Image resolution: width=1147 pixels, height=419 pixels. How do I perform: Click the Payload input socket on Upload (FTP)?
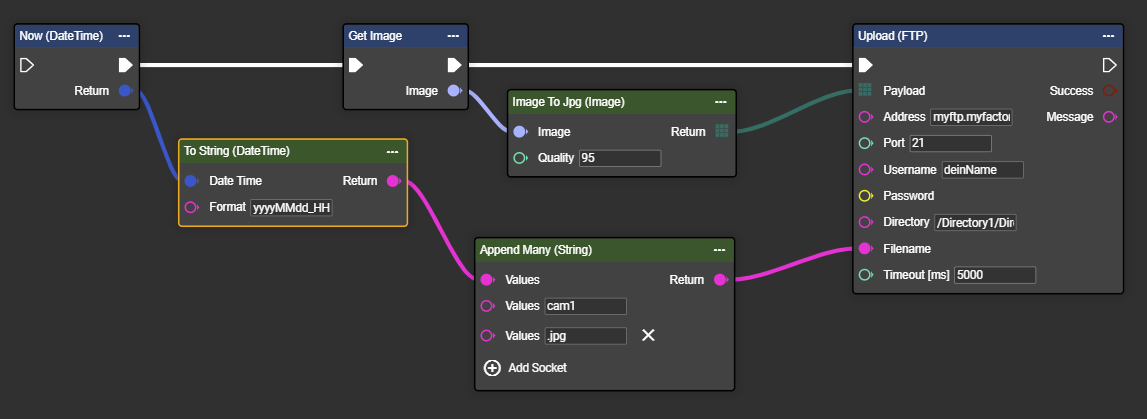click(866, 91)
